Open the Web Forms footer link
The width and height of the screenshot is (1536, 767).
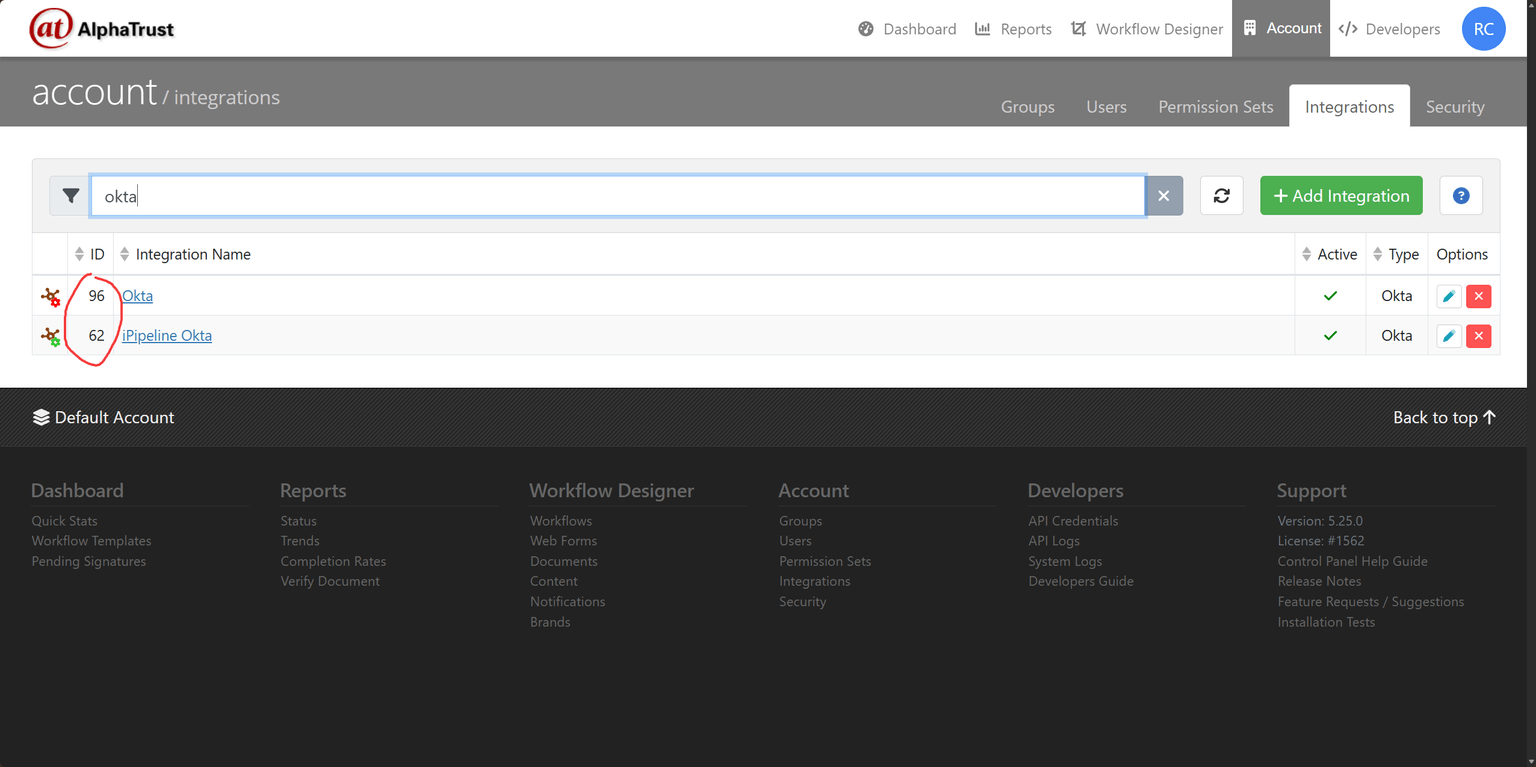pos(563,540)
